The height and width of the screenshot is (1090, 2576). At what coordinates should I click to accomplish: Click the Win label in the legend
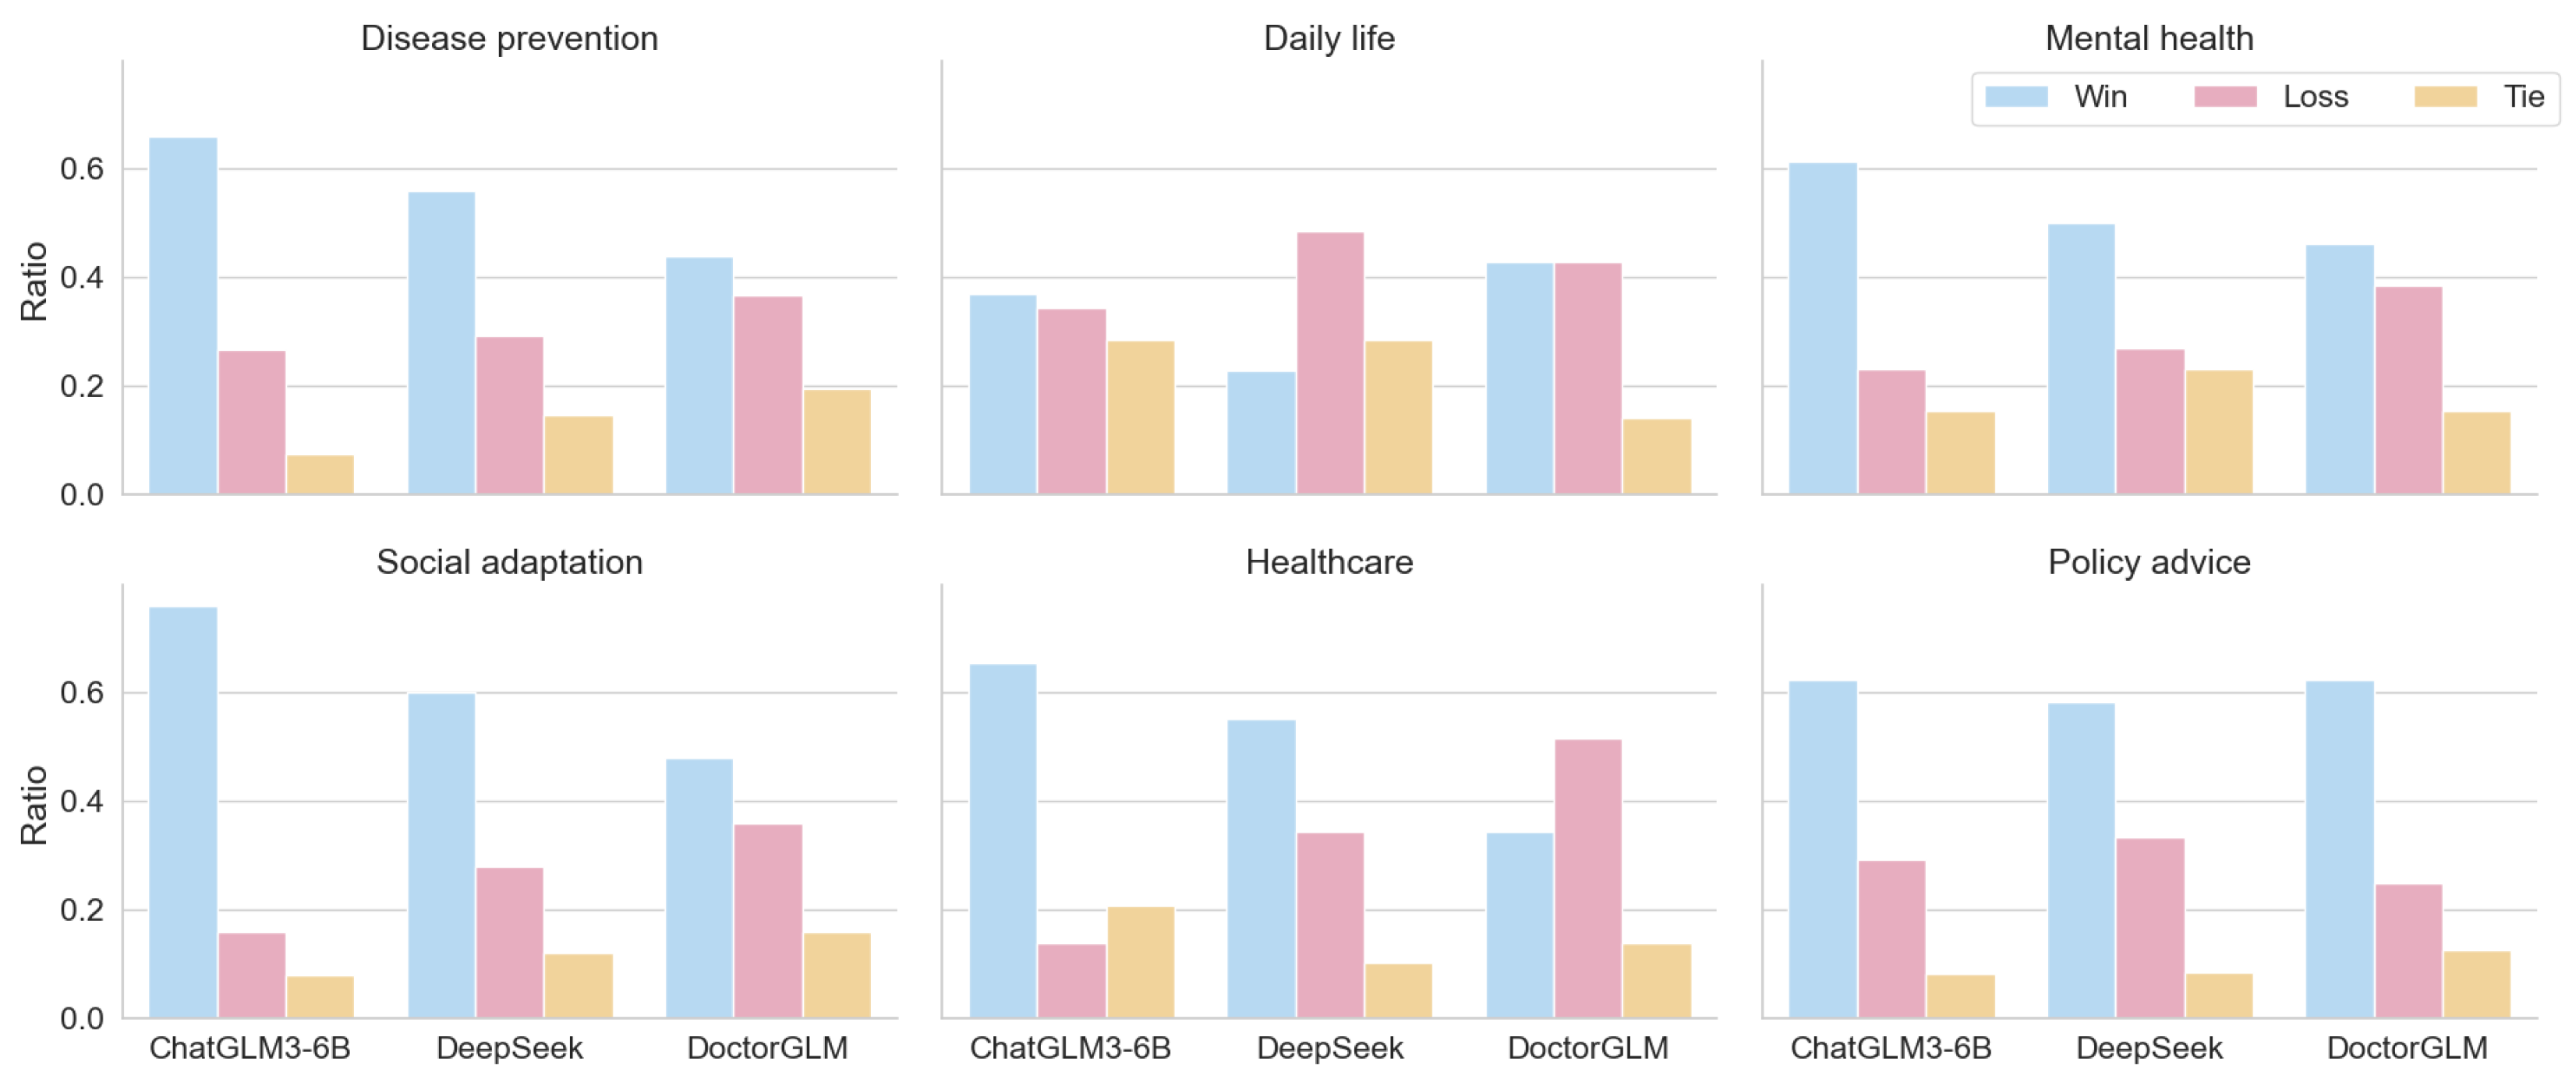click(2100, 97)
